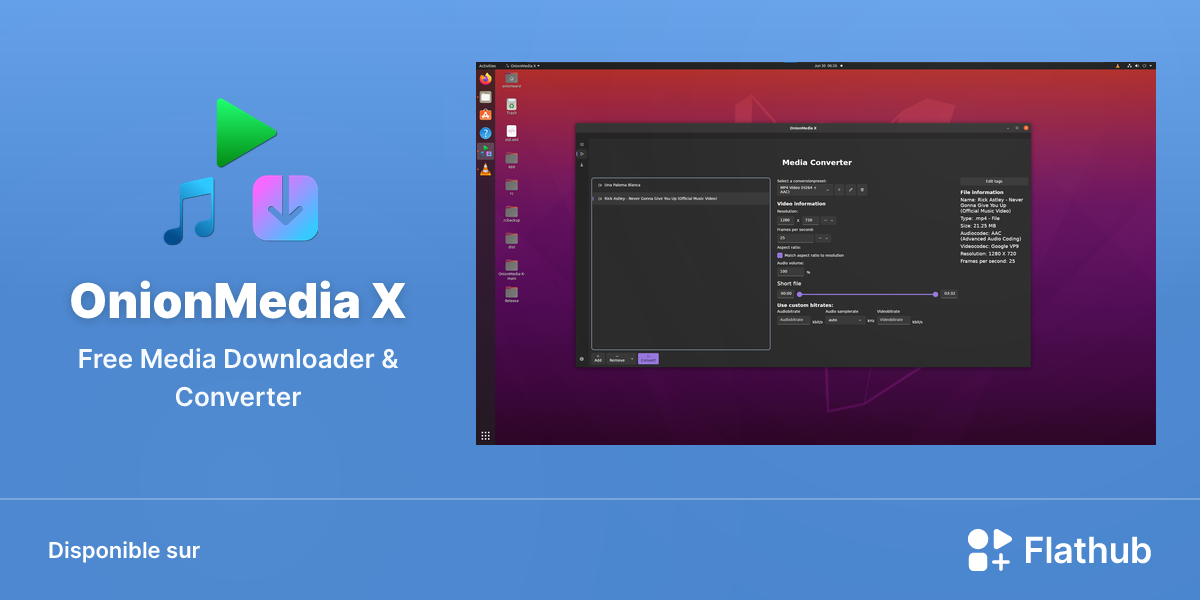
Task: Click the large OnionMedia X logo
Action: [x=240, y=171]
